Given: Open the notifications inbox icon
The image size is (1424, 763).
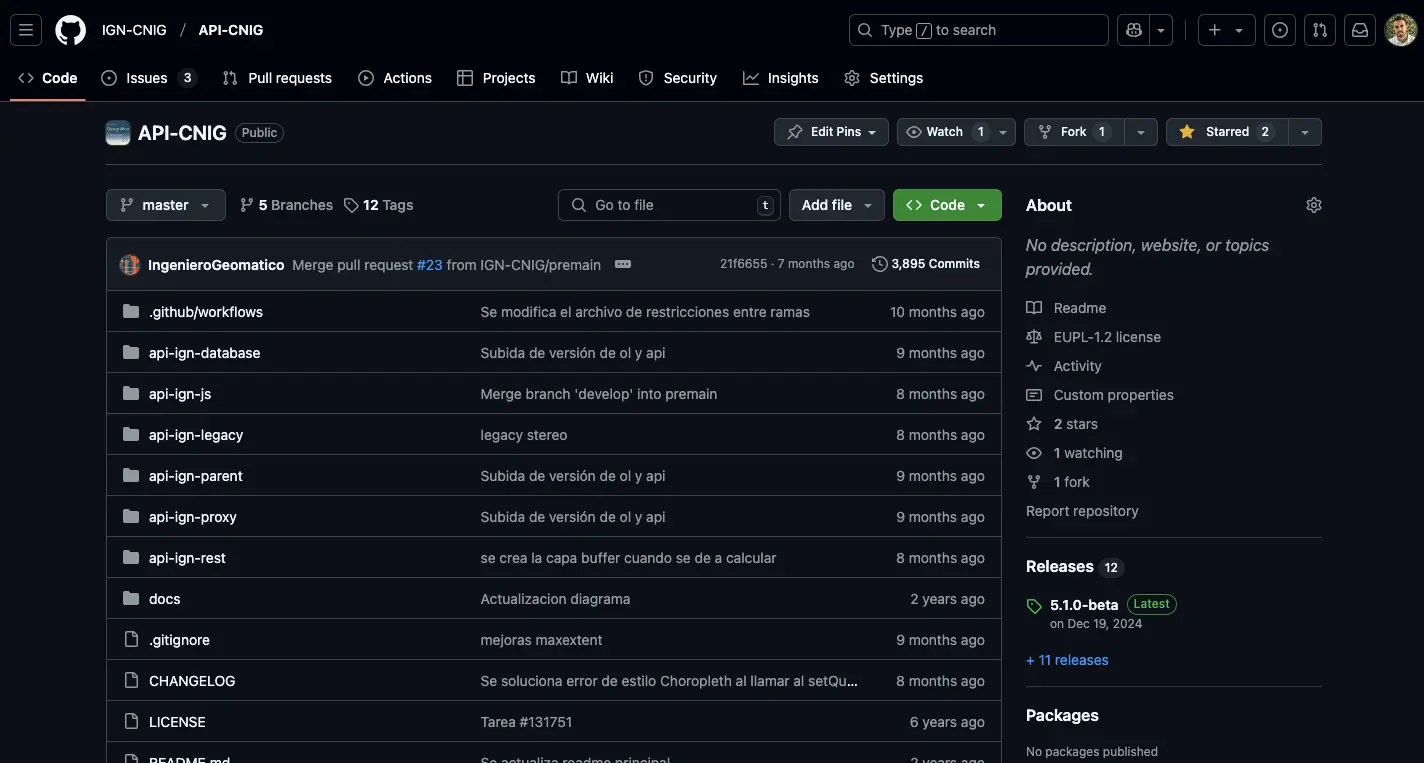Looking at the screenshot, I should [1360, 30].
